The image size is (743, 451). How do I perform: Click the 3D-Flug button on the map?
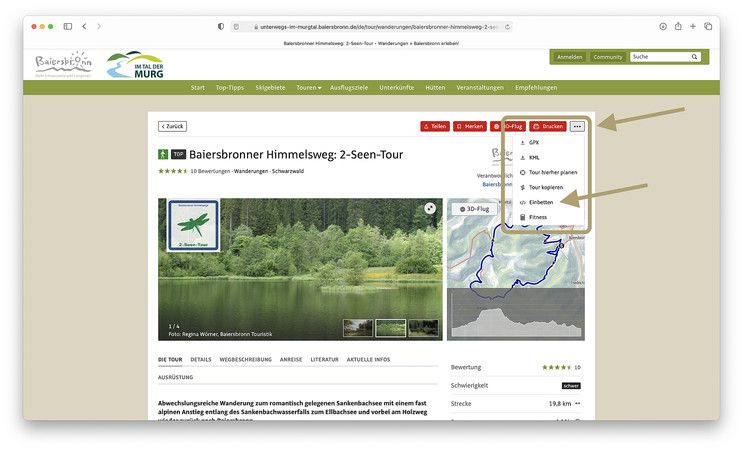pyautogui.click(x=474, y=209)
